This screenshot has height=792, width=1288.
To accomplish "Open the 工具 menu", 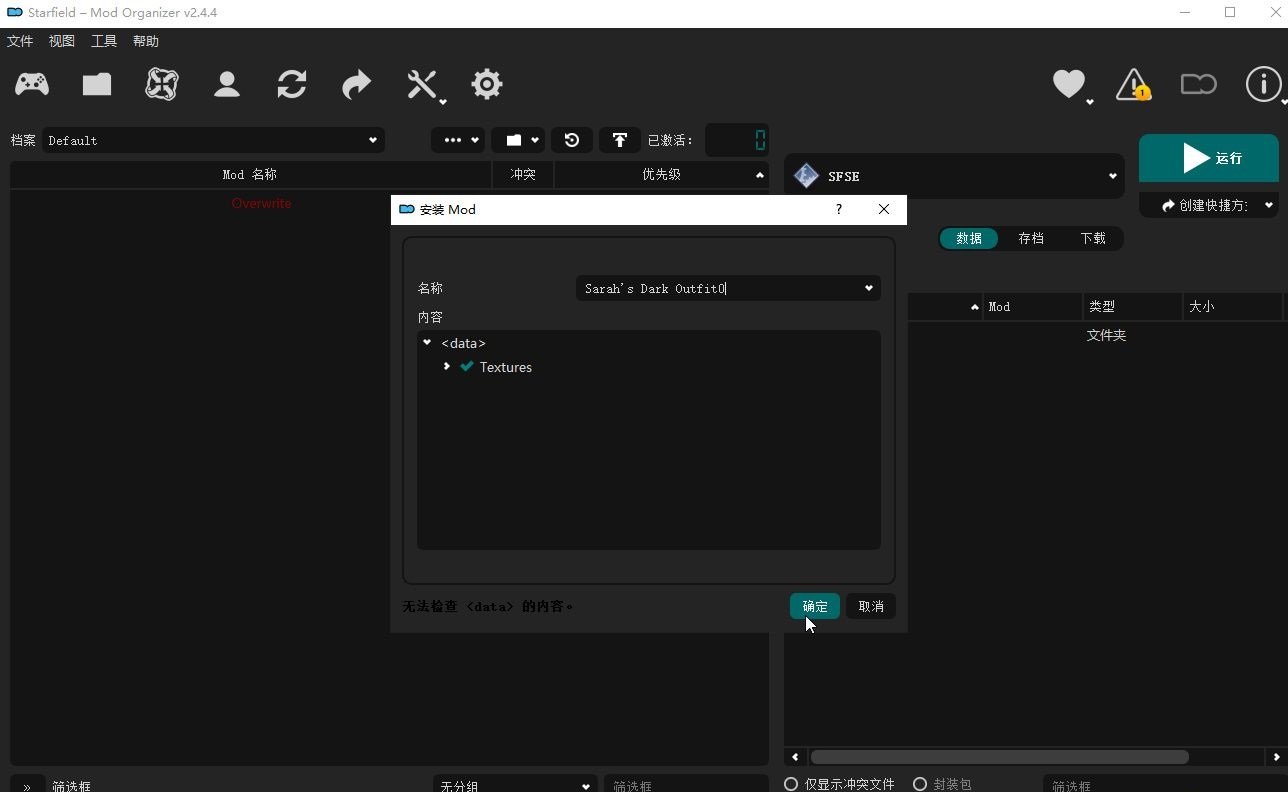I will (x=104, y=41).
